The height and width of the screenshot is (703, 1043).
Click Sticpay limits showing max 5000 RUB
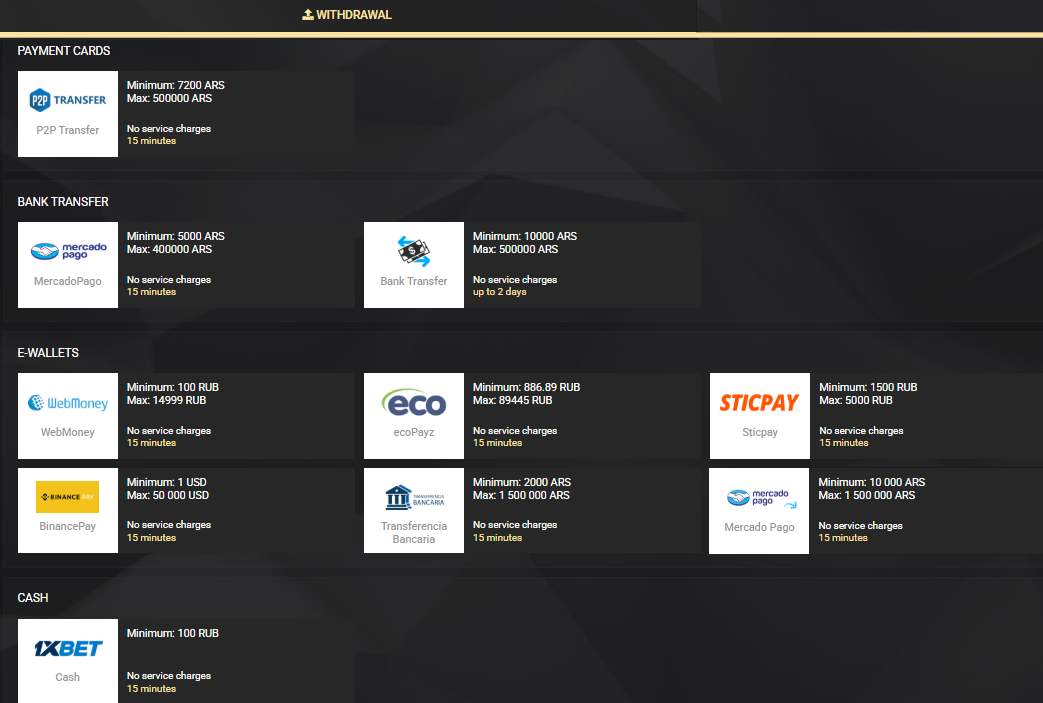coord(855,400)
